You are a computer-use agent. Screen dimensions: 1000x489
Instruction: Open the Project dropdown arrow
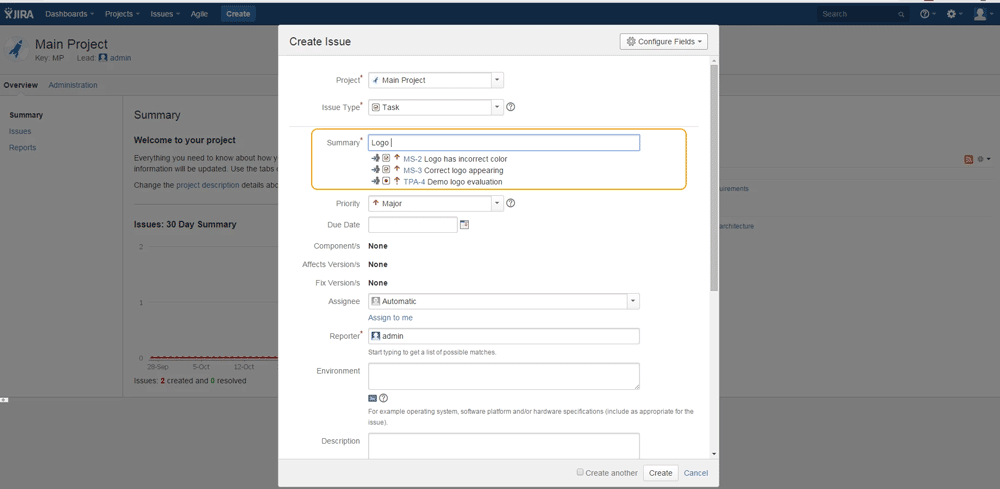pos(497,80)
